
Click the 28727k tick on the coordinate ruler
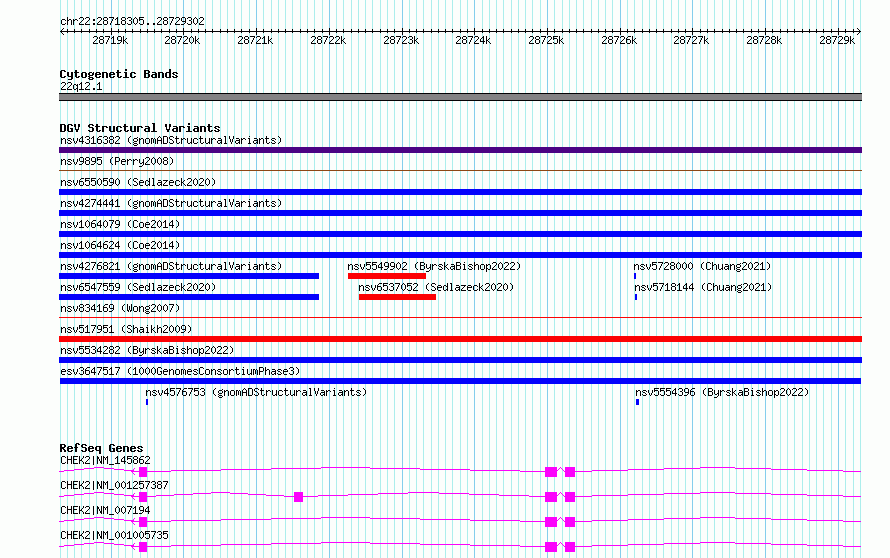(x=691, y=41)
